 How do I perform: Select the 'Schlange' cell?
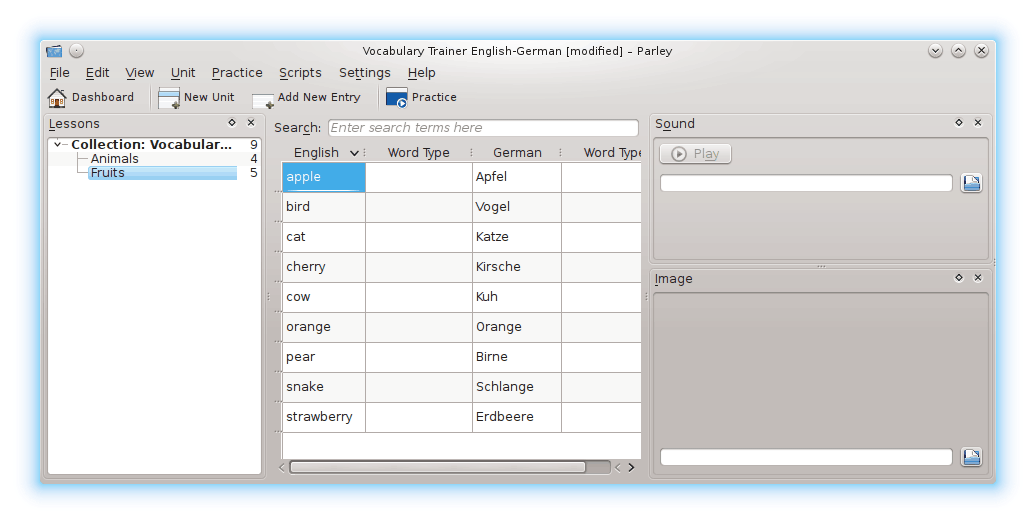point(517,387)
